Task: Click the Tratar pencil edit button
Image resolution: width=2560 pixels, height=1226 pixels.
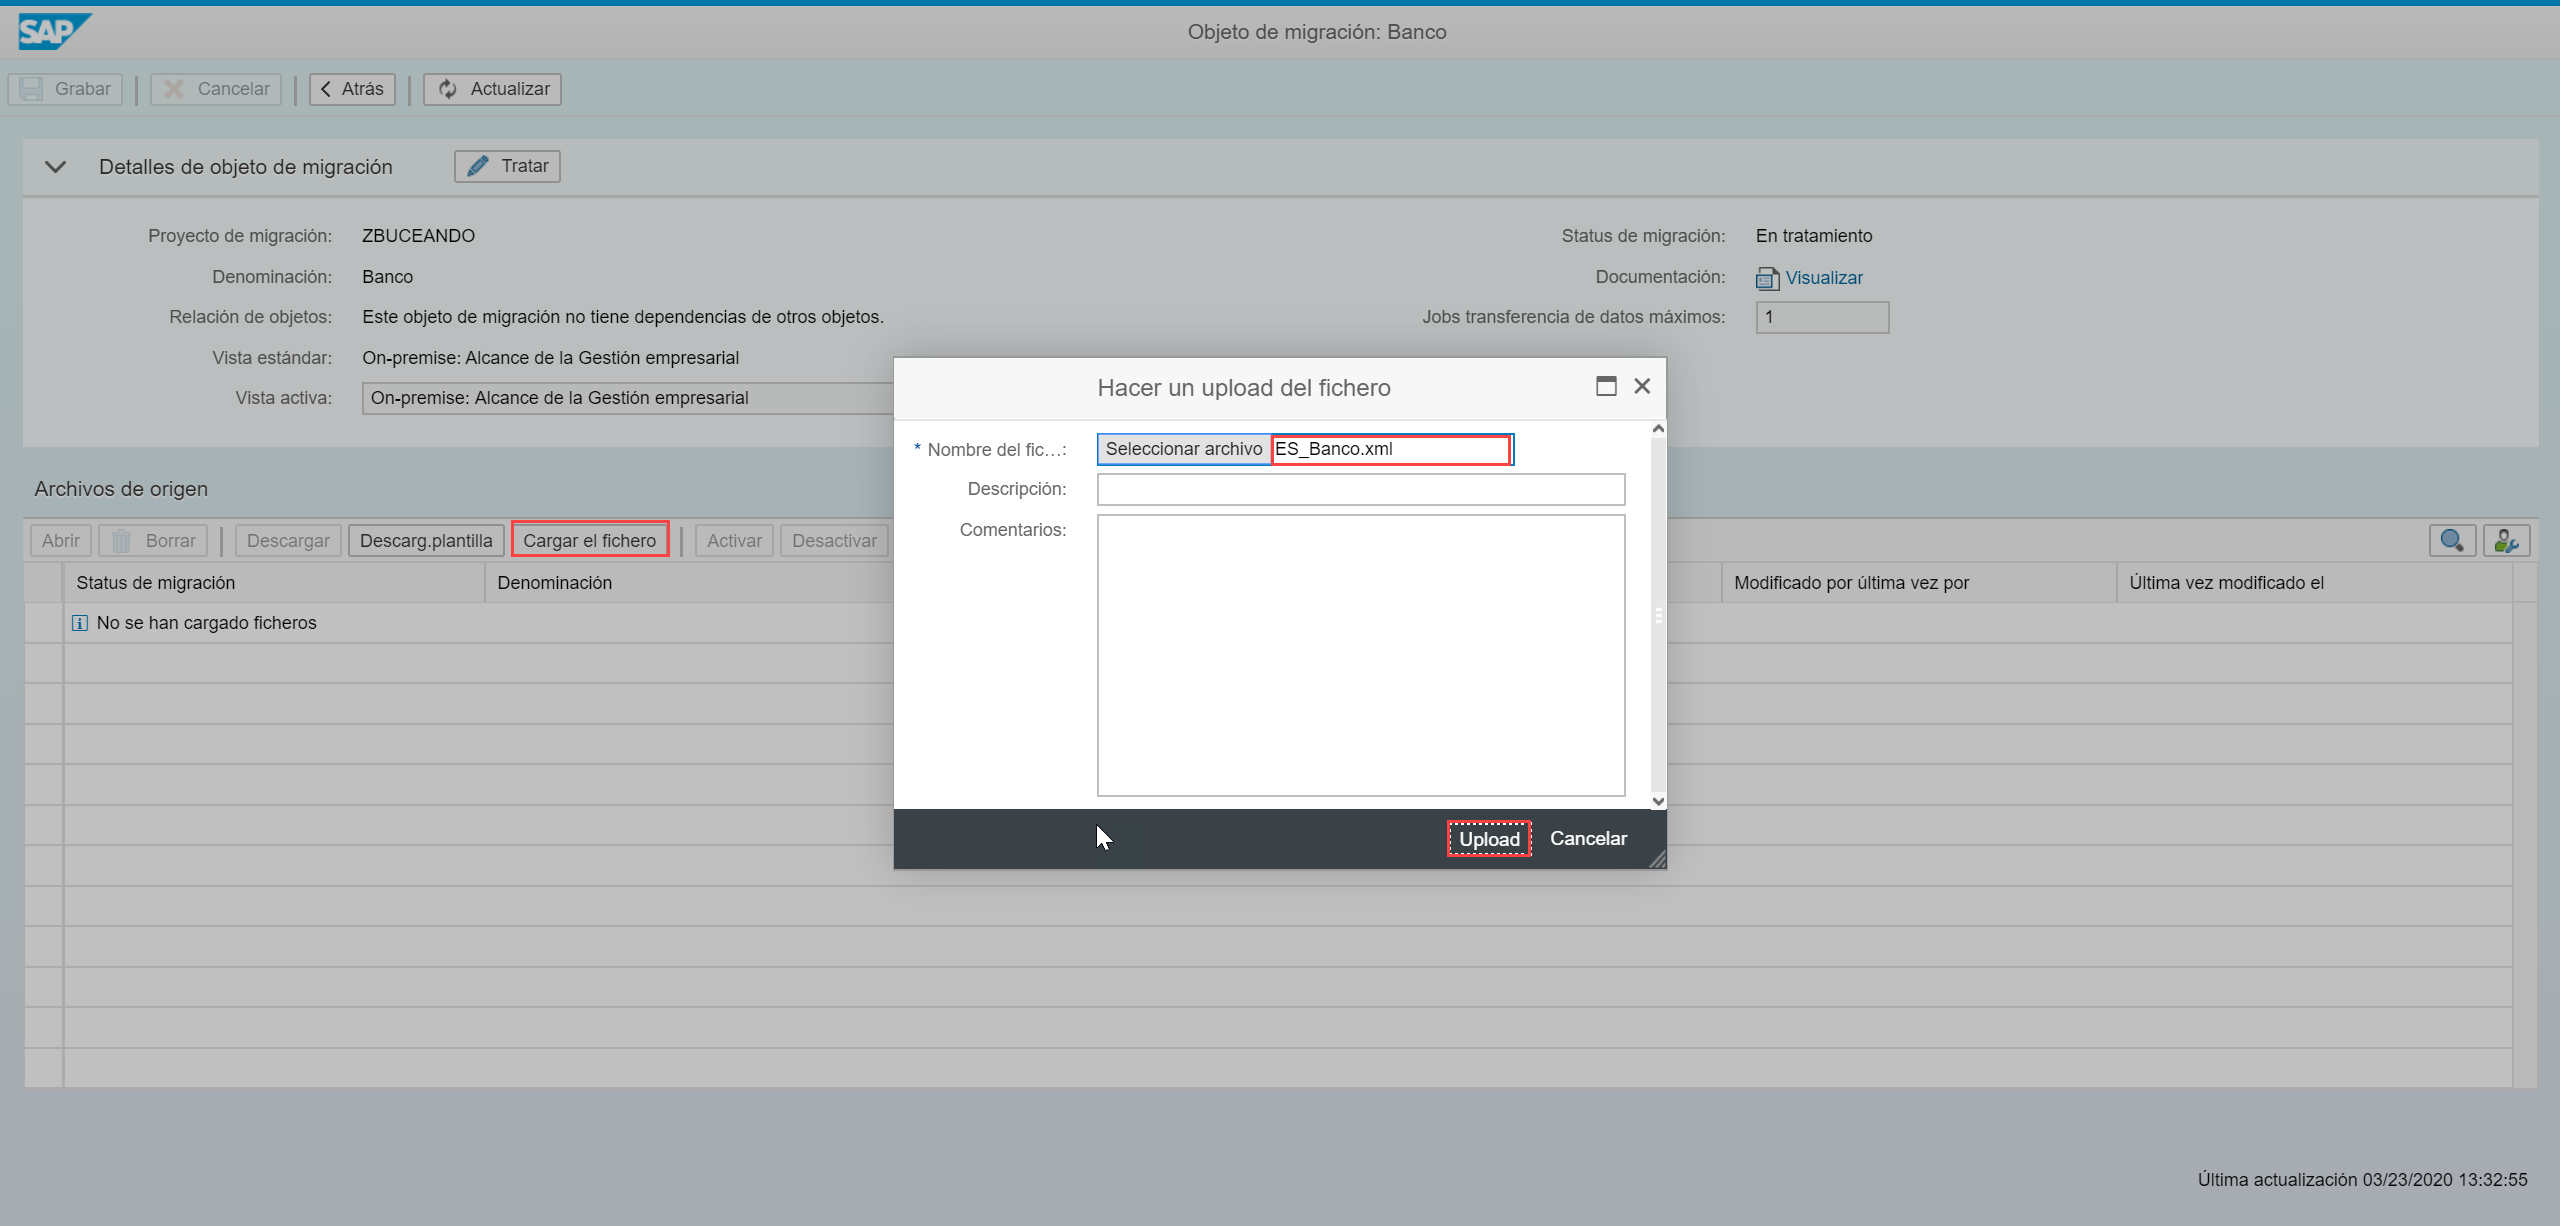Action: (507, 166)
